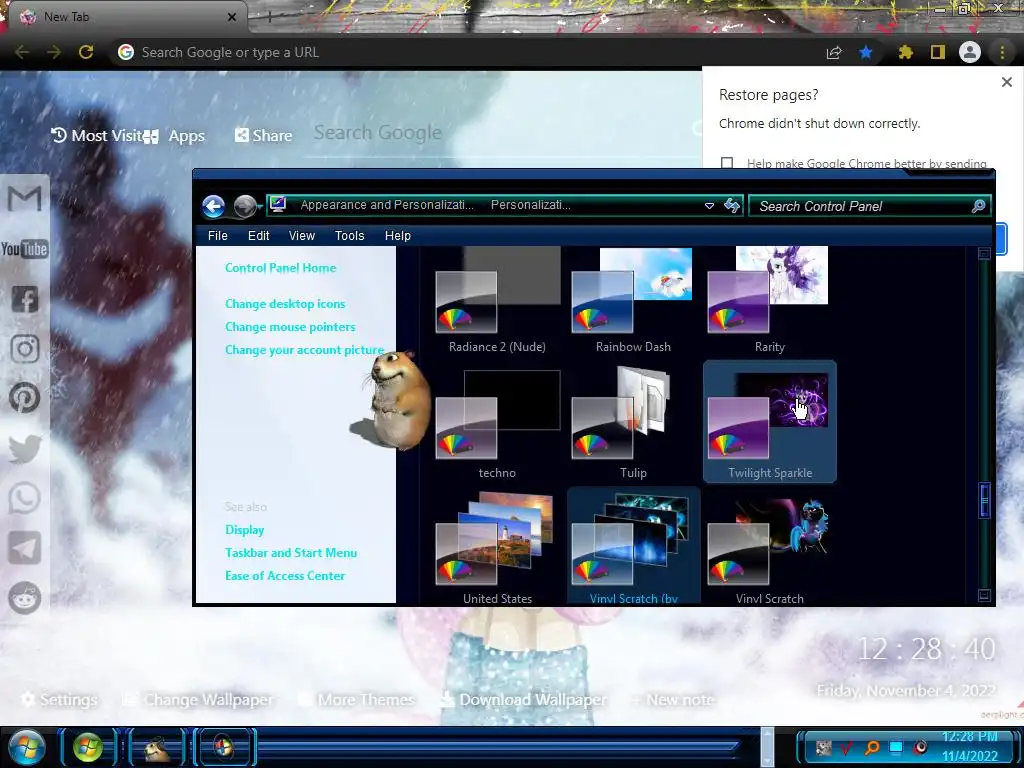Open Twitter shortcut in sidebar
Image resolution: width=1024 pixels, height=768 pixels.
click(25, 449)
